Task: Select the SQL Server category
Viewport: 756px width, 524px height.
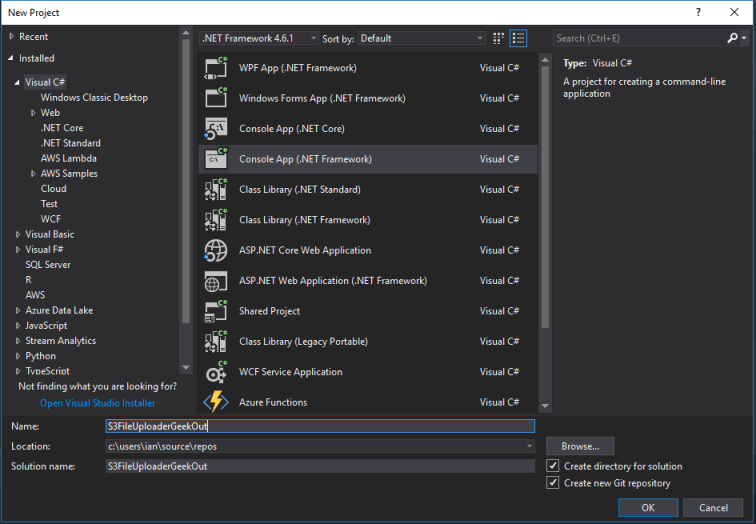Action: coord(48,265)
